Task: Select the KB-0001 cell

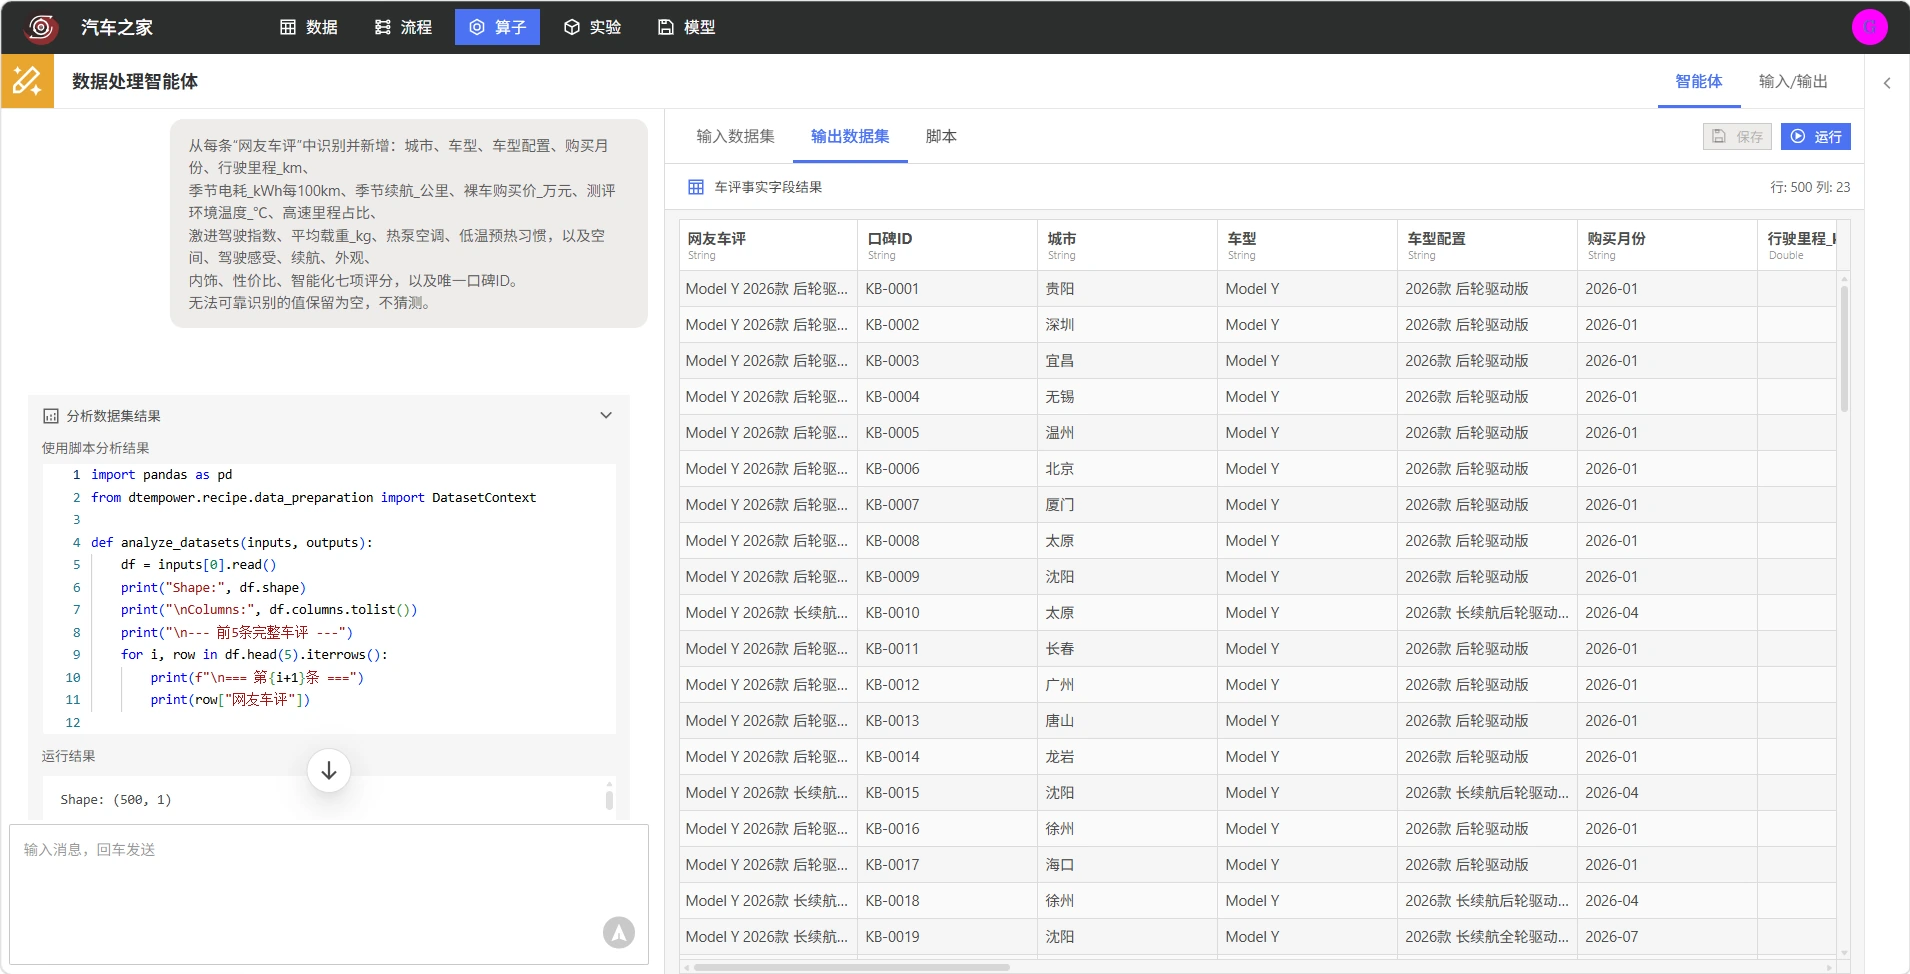Action: tap(947, 289)
